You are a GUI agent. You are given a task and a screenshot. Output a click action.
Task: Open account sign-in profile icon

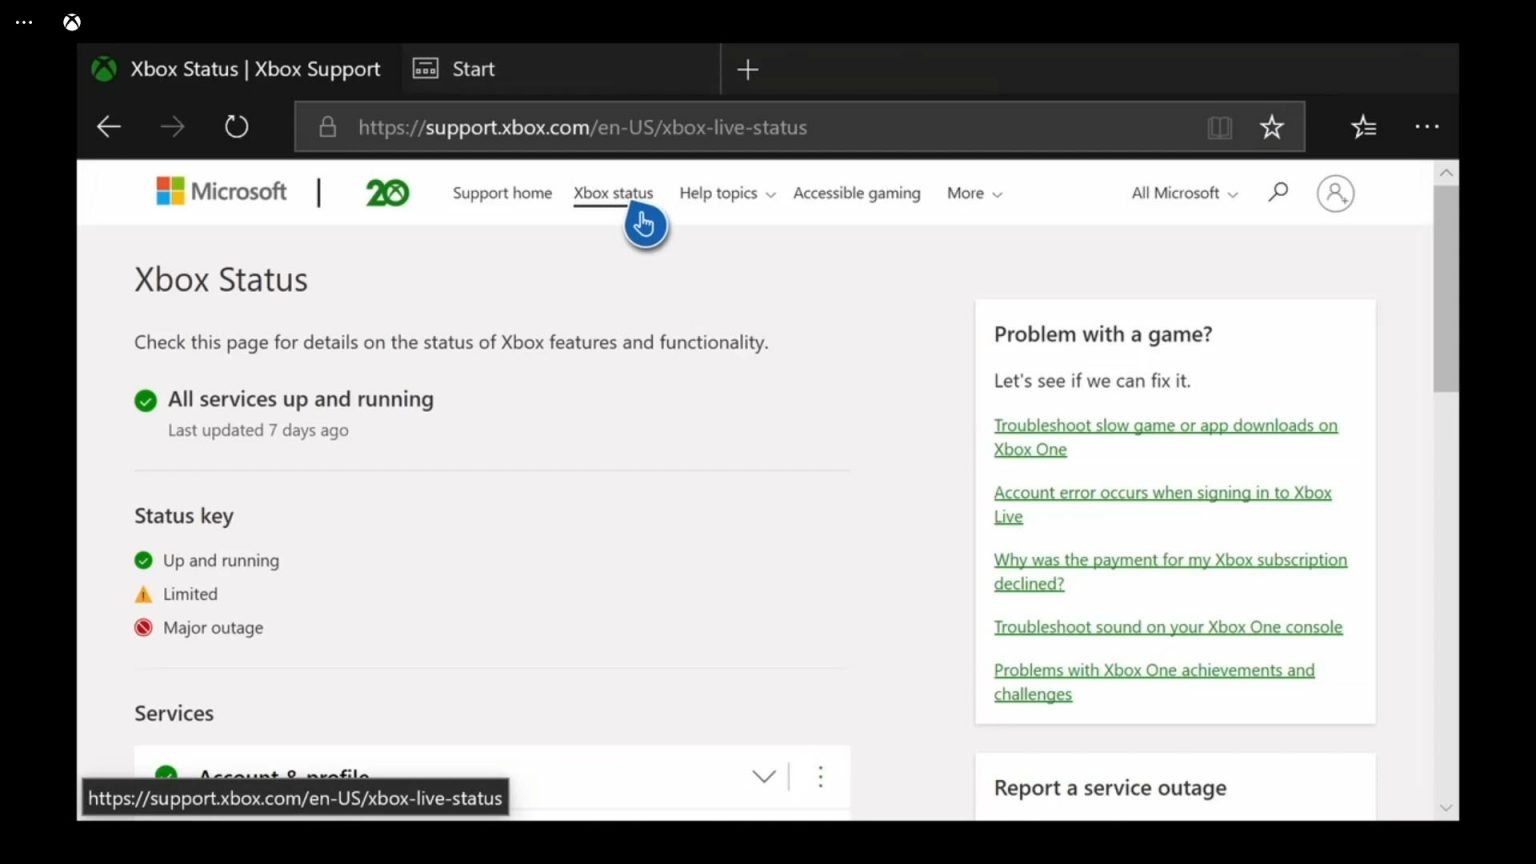1335,193
